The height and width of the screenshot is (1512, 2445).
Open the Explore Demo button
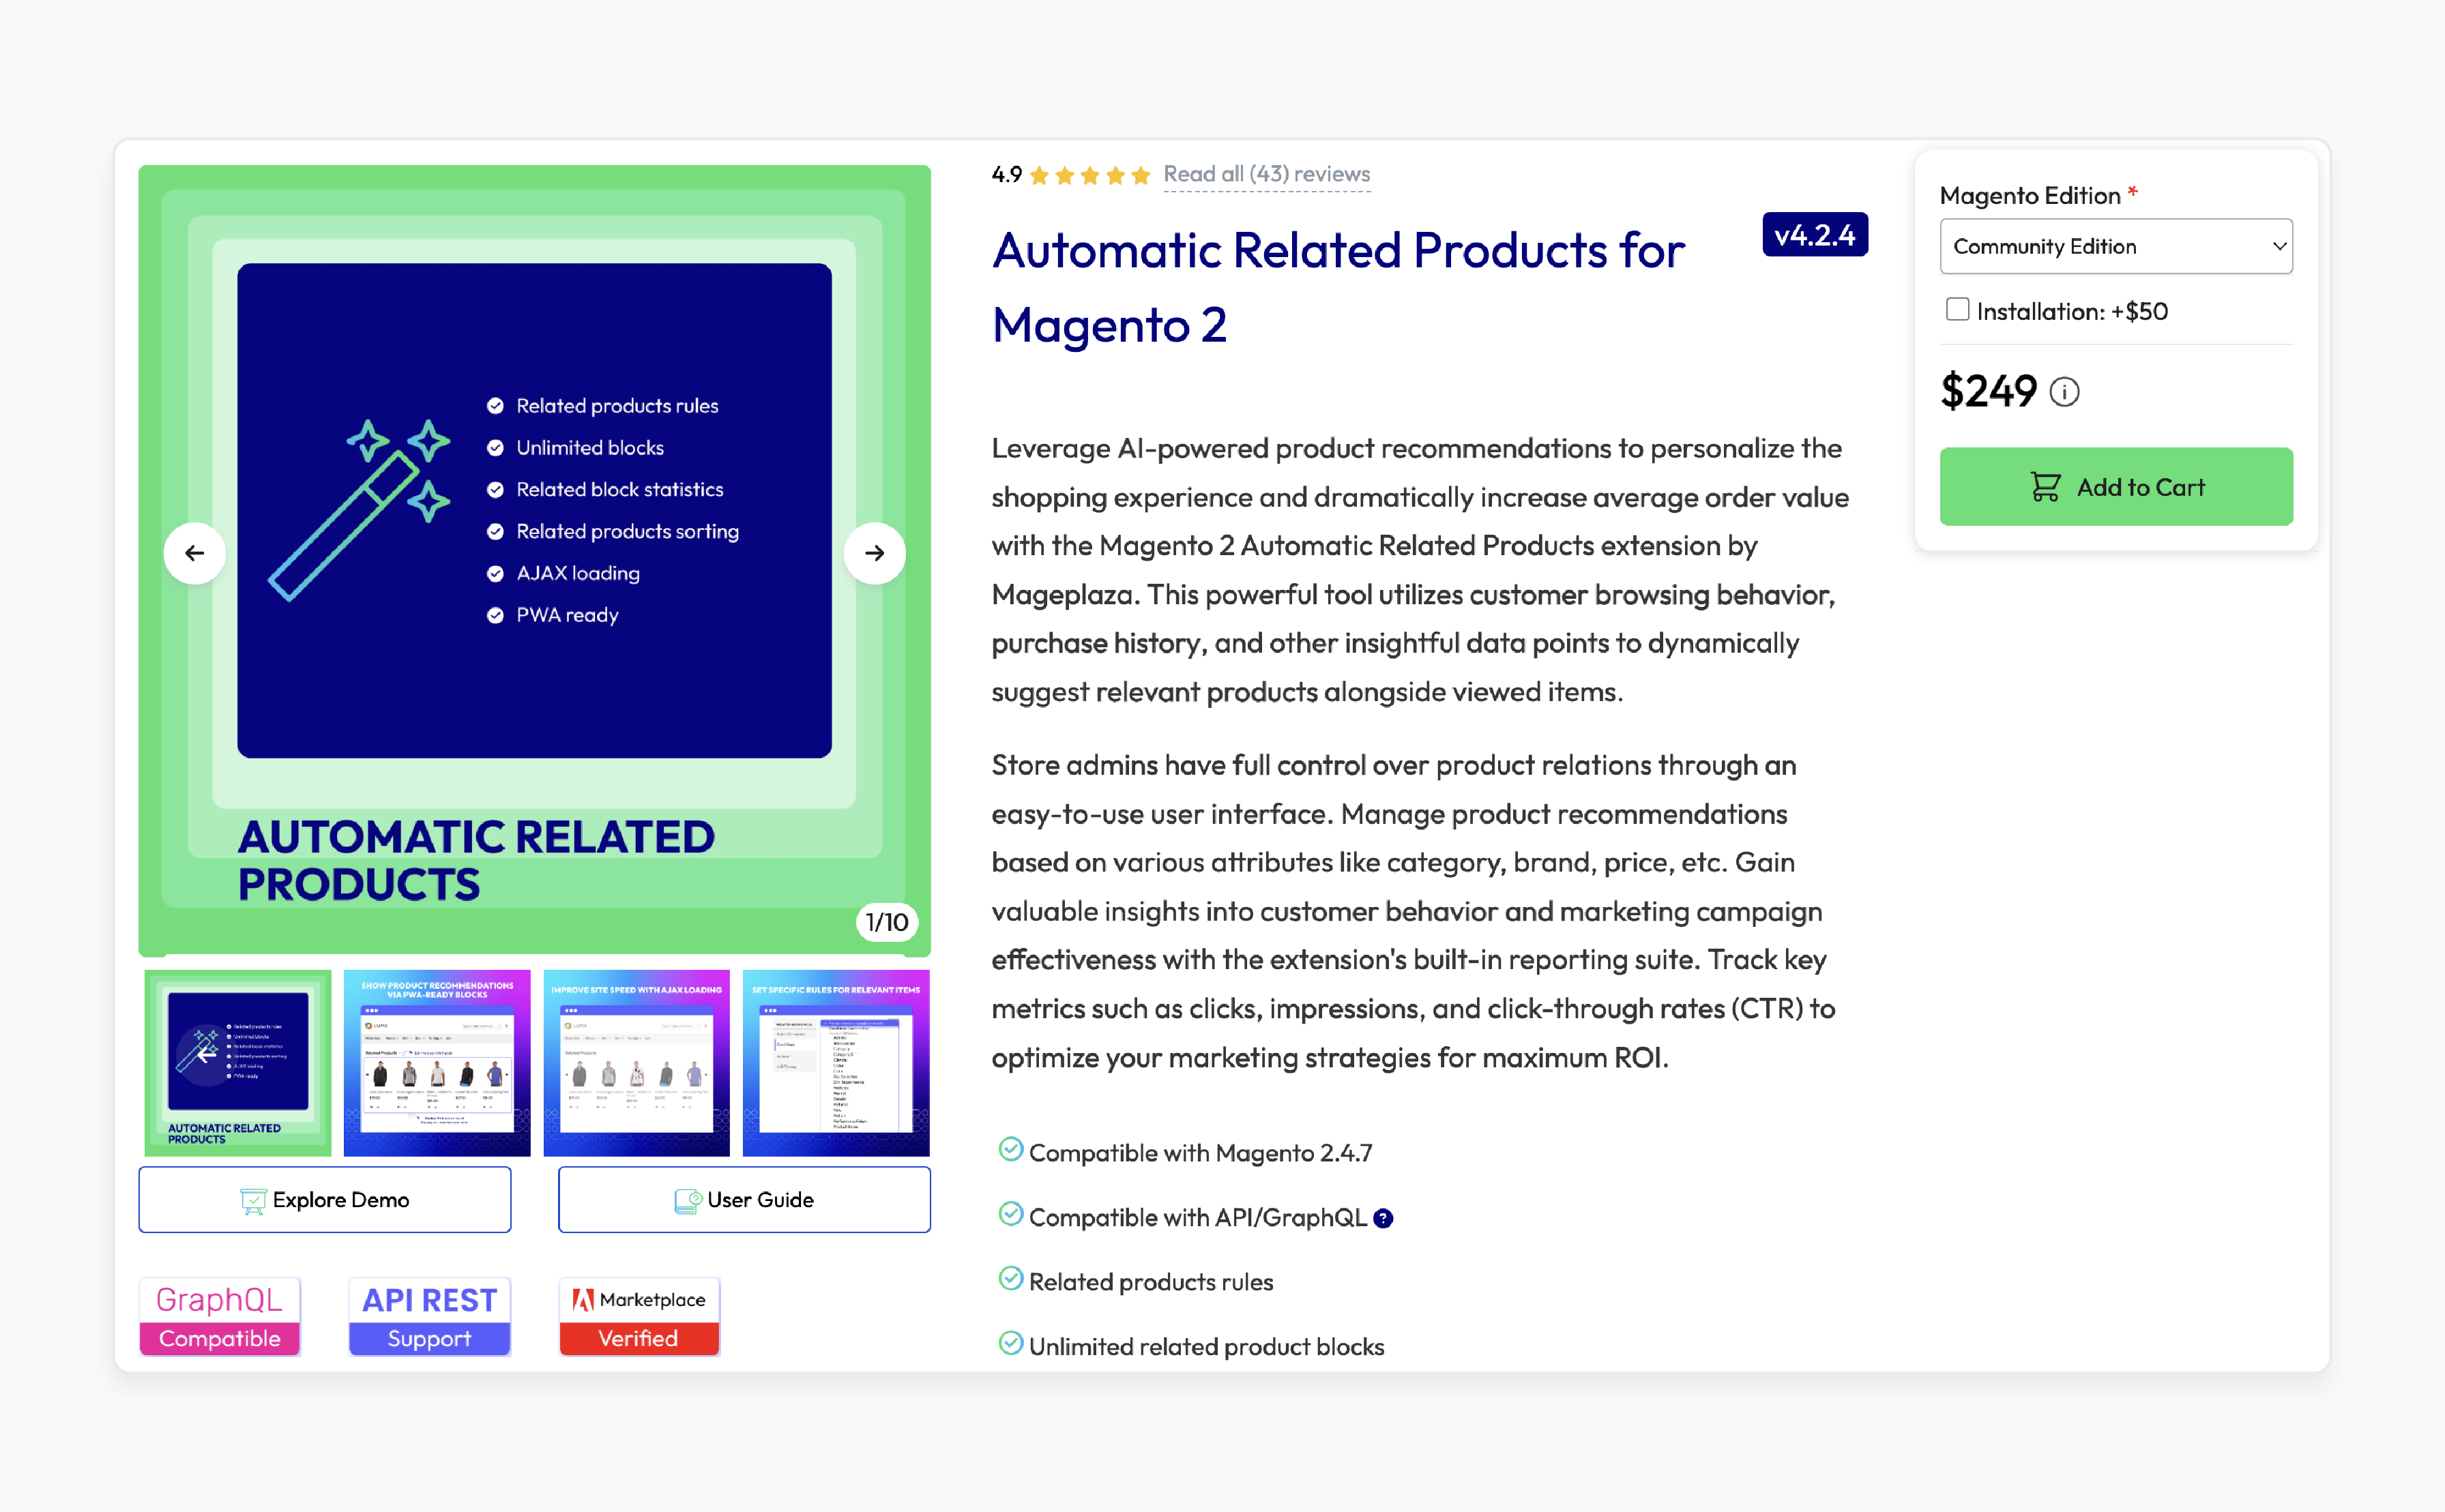click(325, 1200)
